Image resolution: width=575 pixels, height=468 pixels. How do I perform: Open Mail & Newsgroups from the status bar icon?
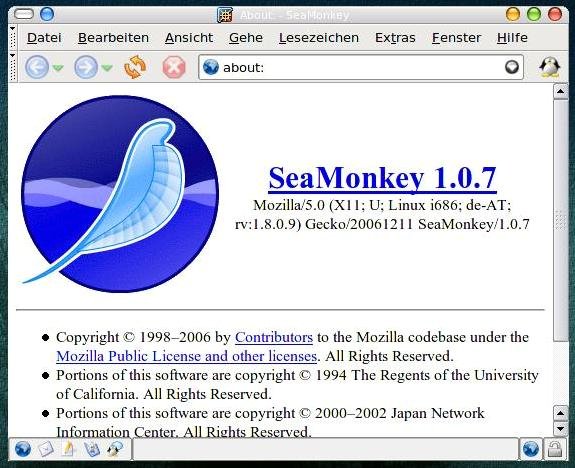(46, 449)
